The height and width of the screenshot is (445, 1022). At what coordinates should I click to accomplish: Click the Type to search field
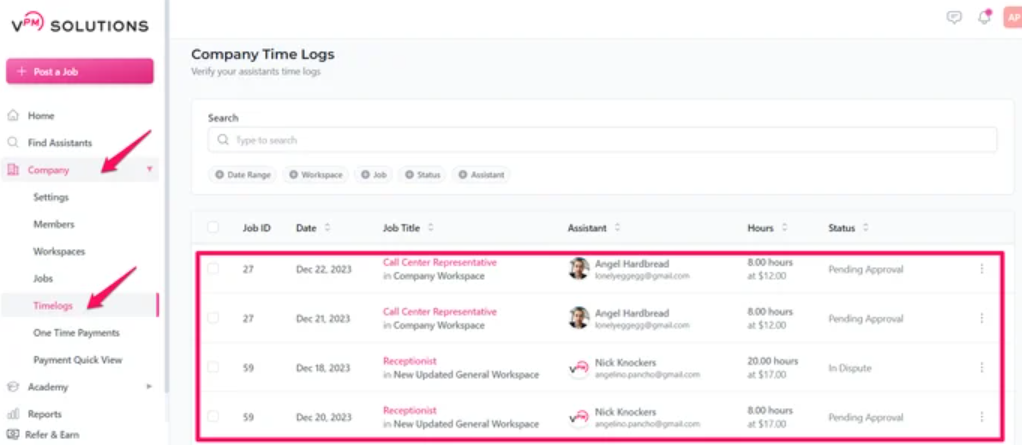coord(602,139)
